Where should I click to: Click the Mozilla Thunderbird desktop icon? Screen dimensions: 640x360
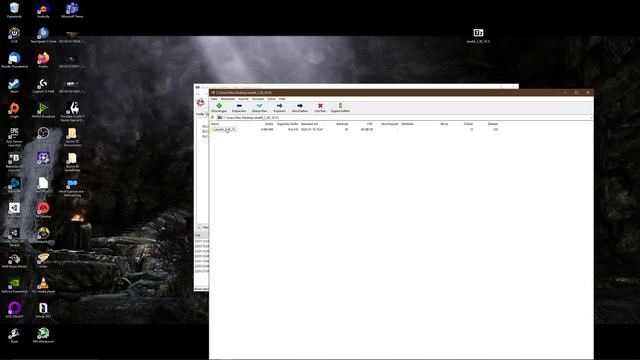coord(14,58)
